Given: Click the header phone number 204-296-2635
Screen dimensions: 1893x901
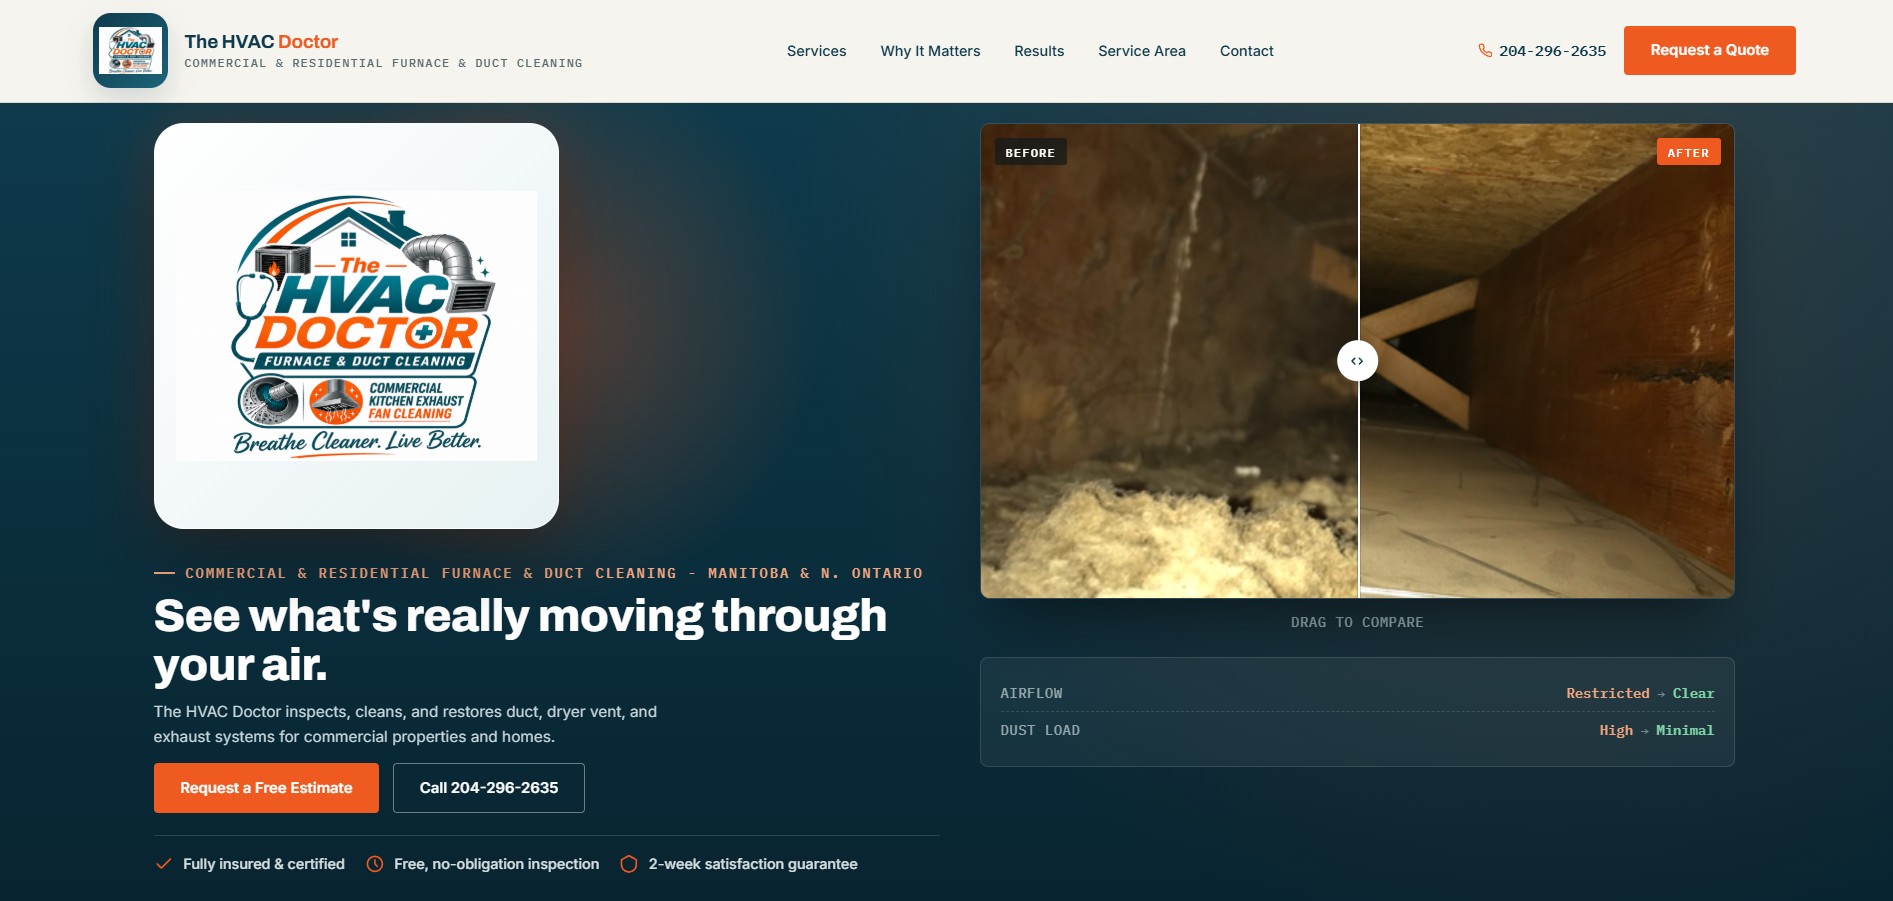Looking at the screenshot, I should point(1552,51).
